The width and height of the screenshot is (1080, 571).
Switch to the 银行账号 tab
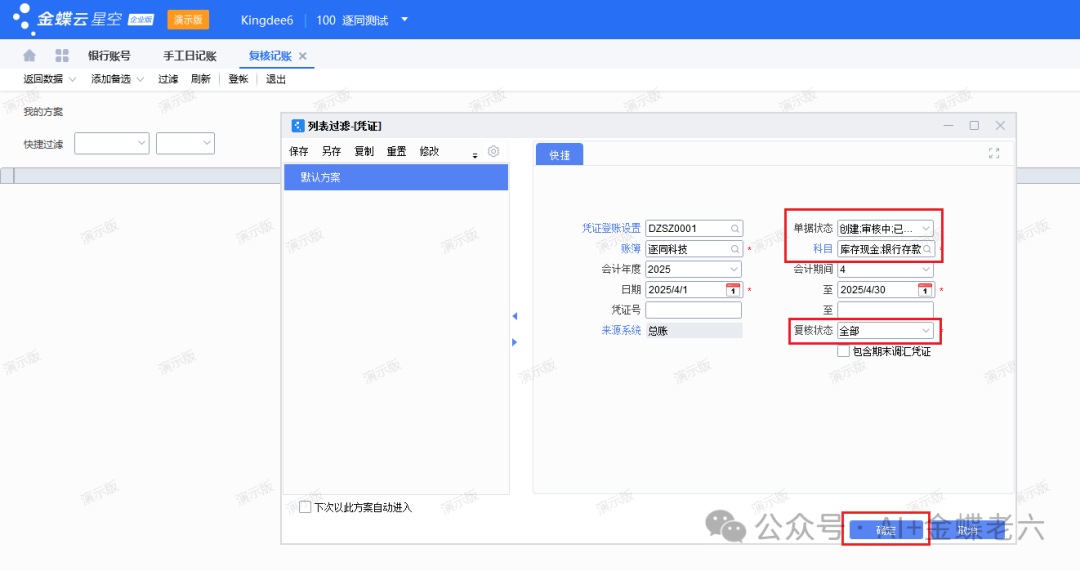[109, 56]
